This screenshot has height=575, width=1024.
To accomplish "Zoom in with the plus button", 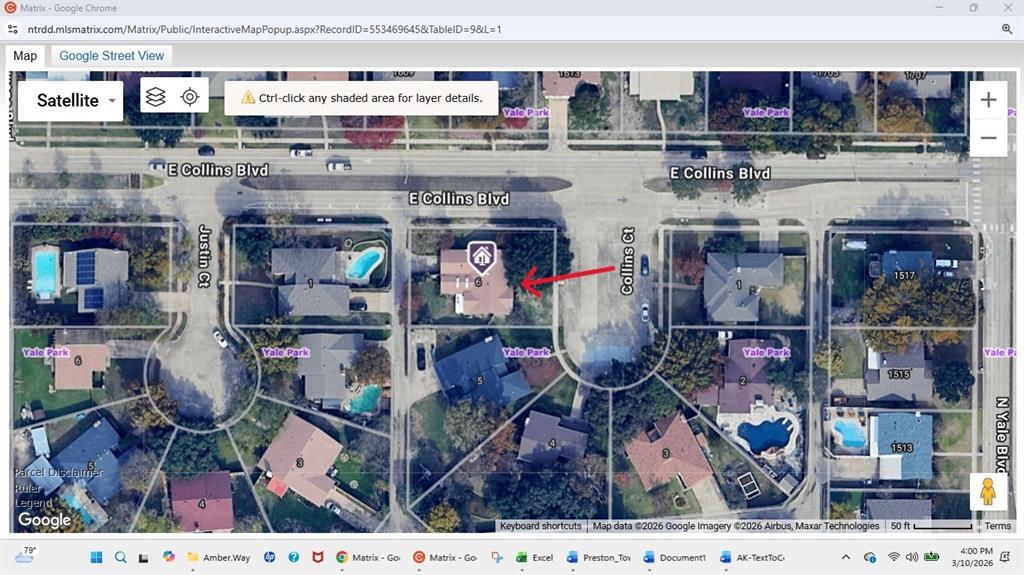I will point(988,100).
